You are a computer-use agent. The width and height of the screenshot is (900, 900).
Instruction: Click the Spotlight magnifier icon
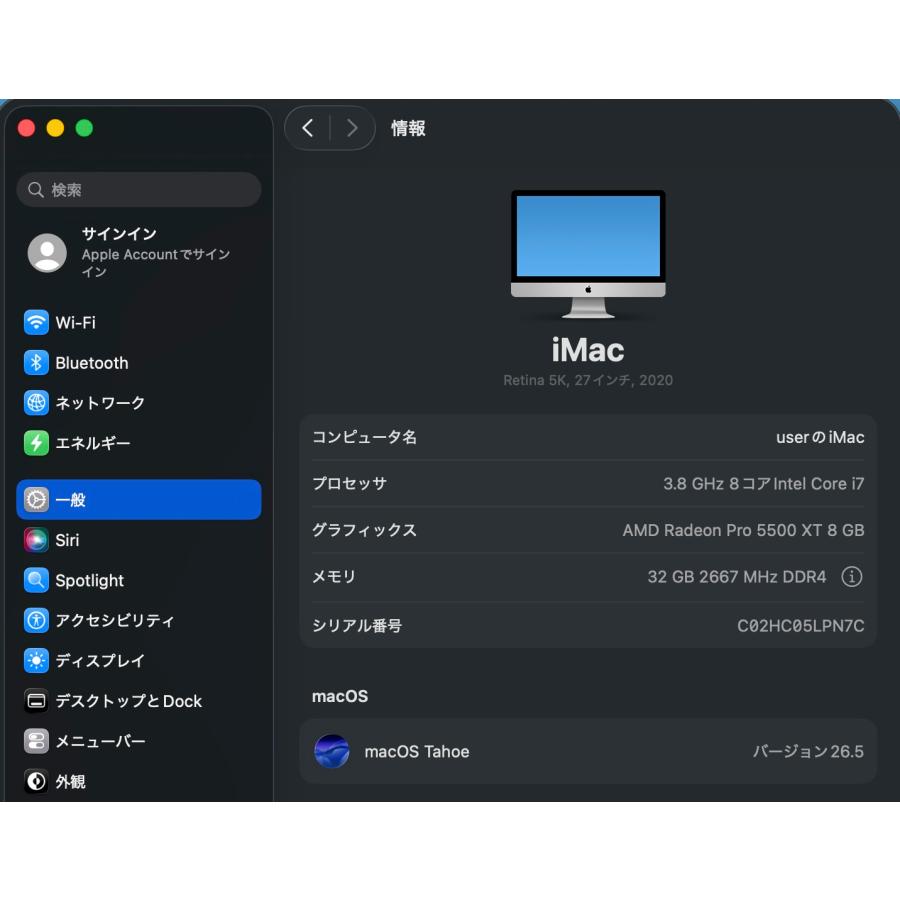pyautogui.click(x=36, y=580)
